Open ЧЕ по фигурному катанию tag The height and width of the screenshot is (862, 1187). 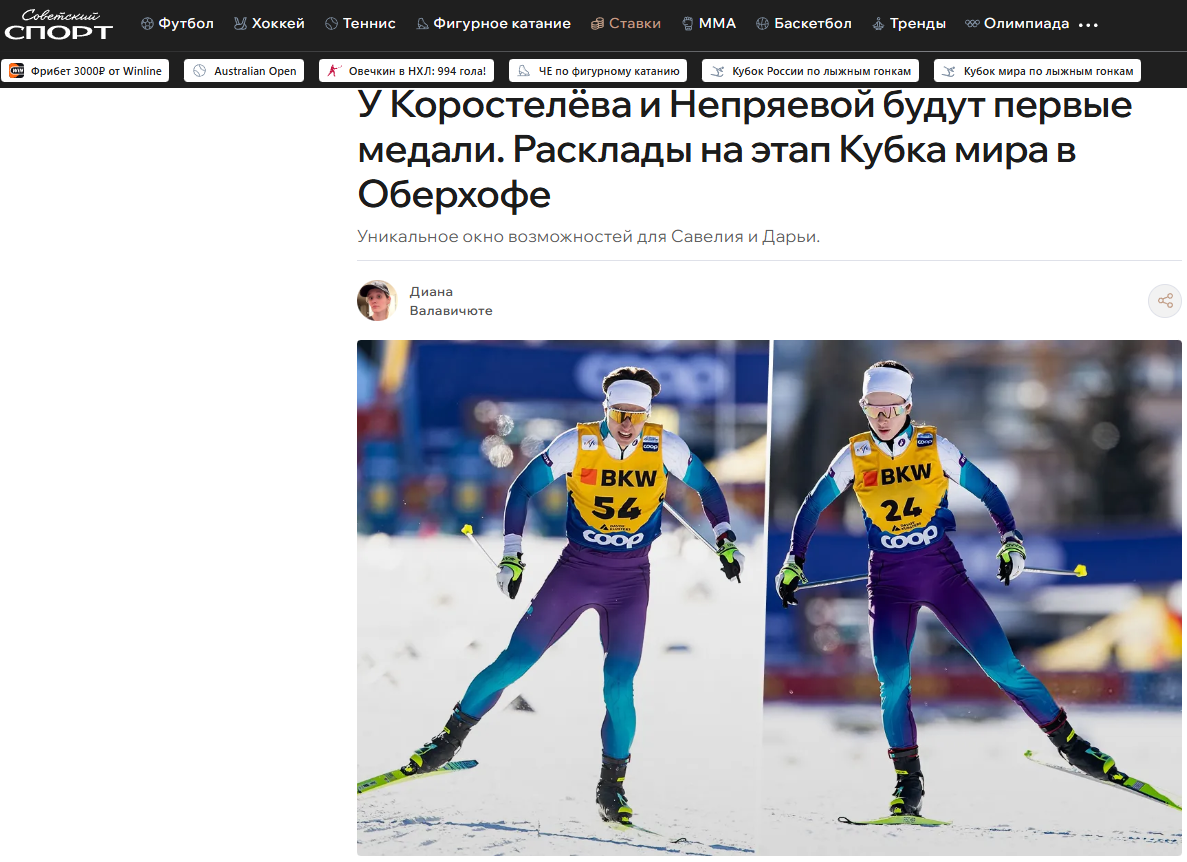click(x=598, y=71)
